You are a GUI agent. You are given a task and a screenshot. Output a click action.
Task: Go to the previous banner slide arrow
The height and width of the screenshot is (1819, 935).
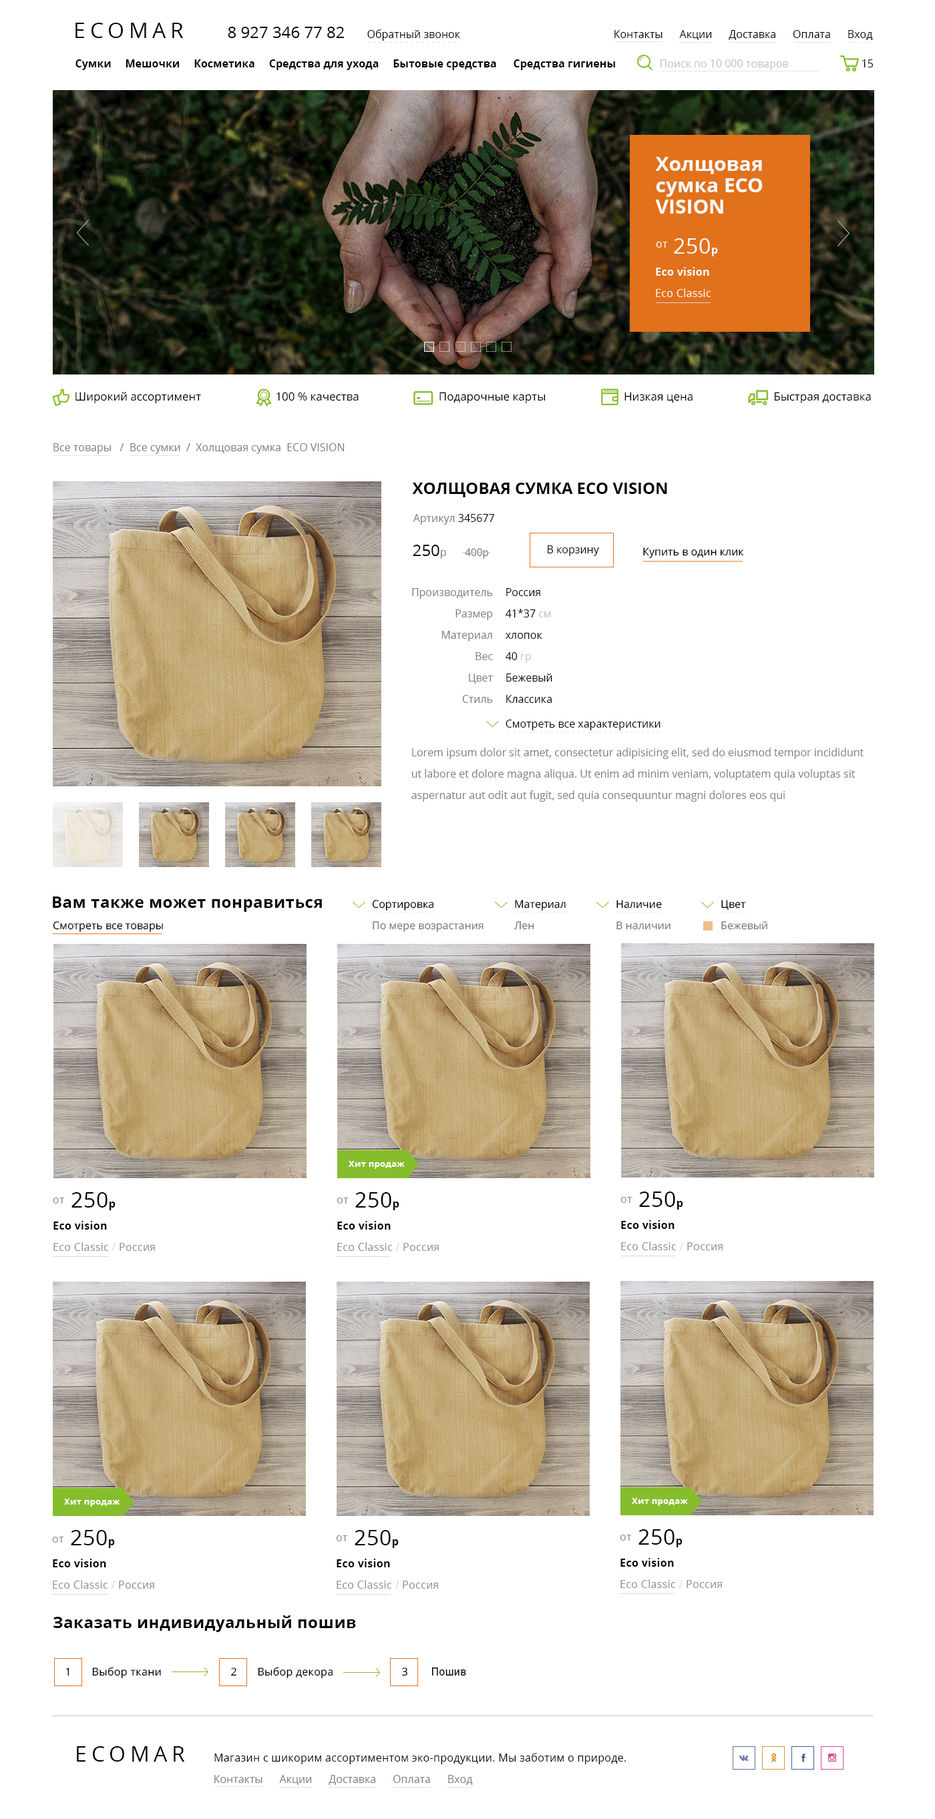[83, 232]
